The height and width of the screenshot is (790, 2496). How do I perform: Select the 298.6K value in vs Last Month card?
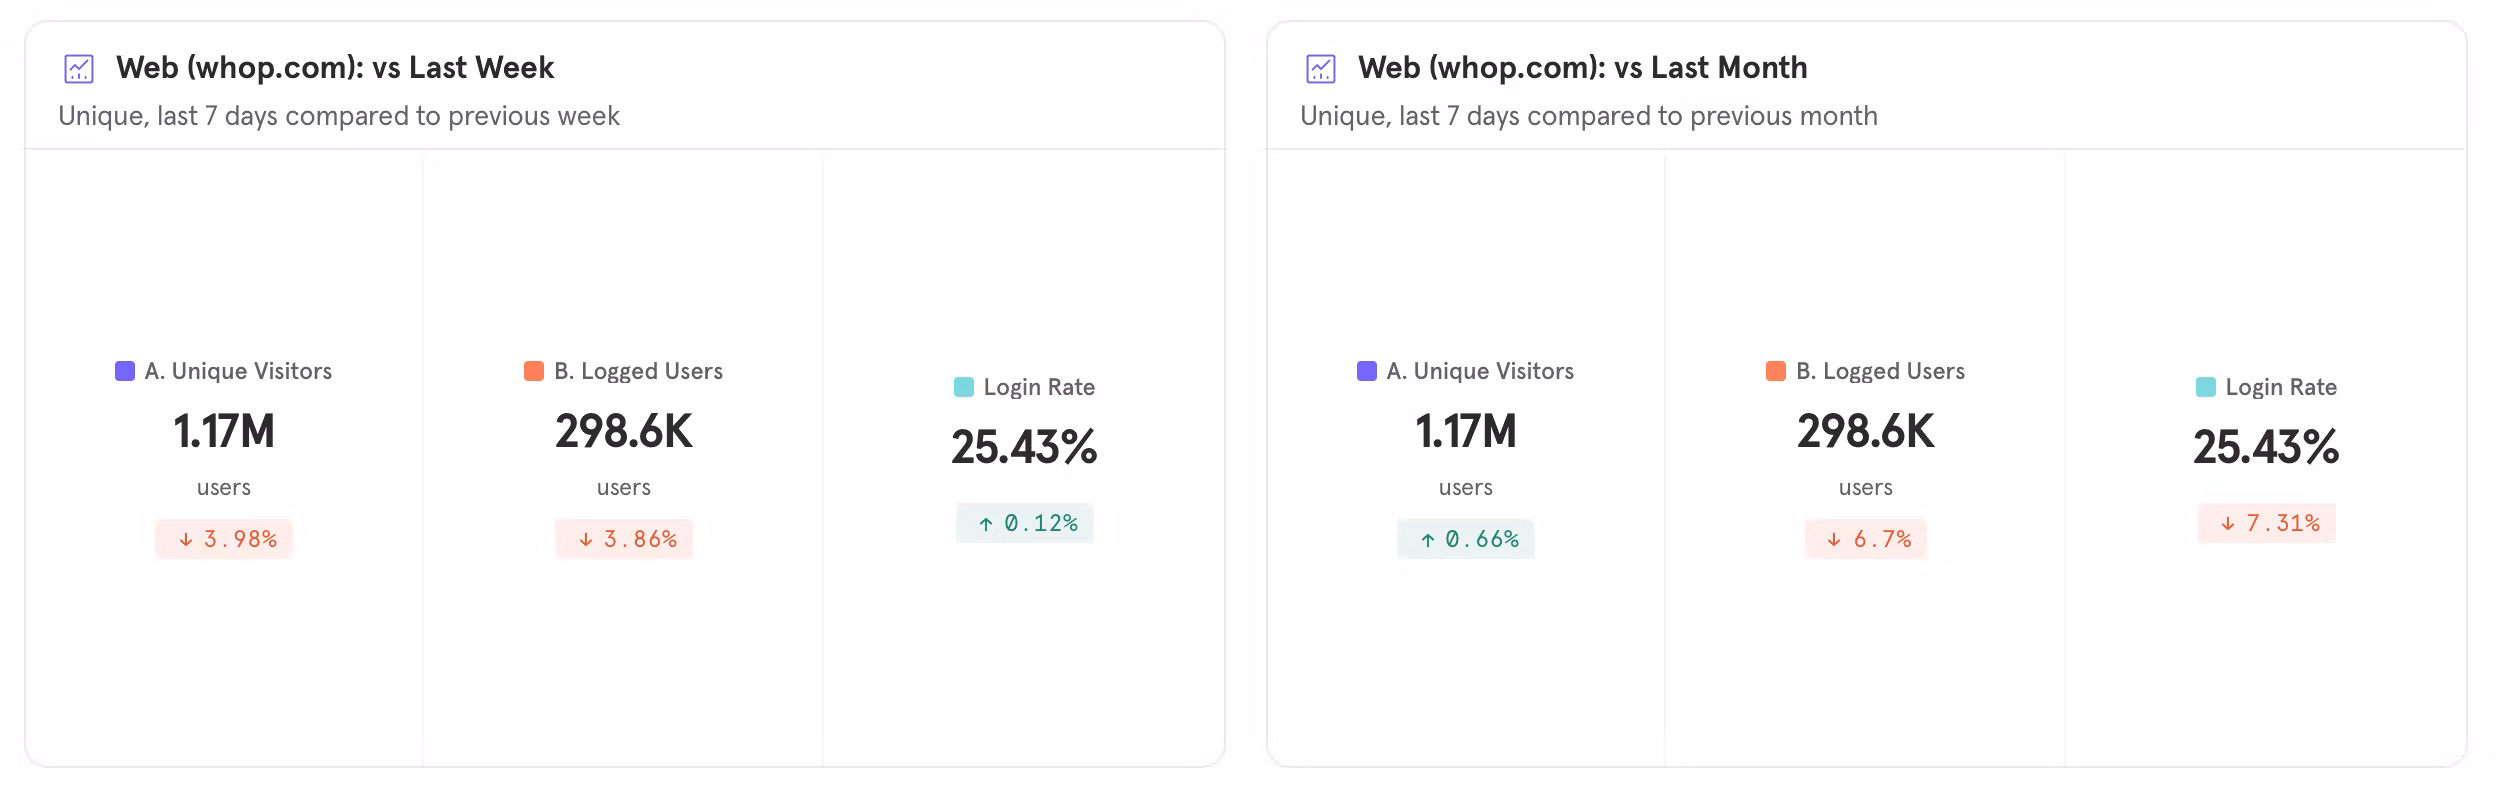1866,432
